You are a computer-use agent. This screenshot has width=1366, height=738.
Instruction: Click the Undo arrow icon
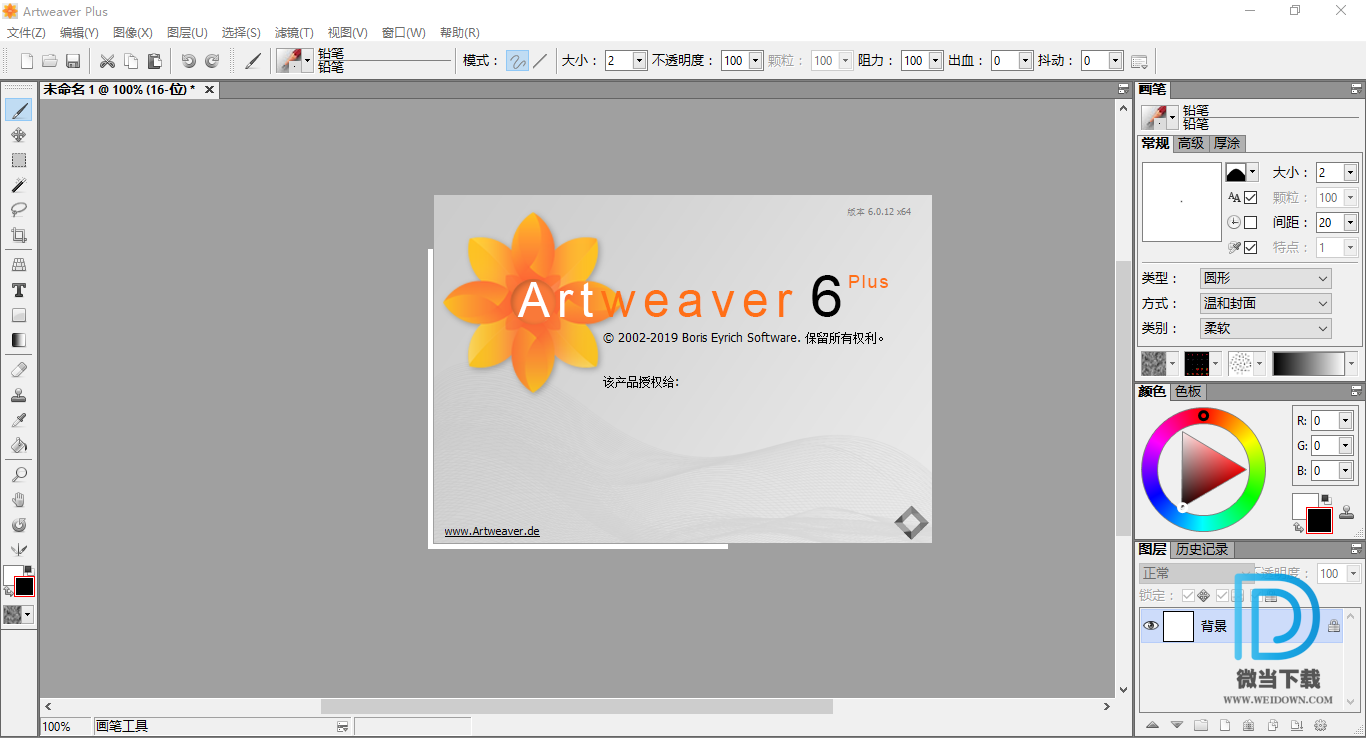[188, 61]
